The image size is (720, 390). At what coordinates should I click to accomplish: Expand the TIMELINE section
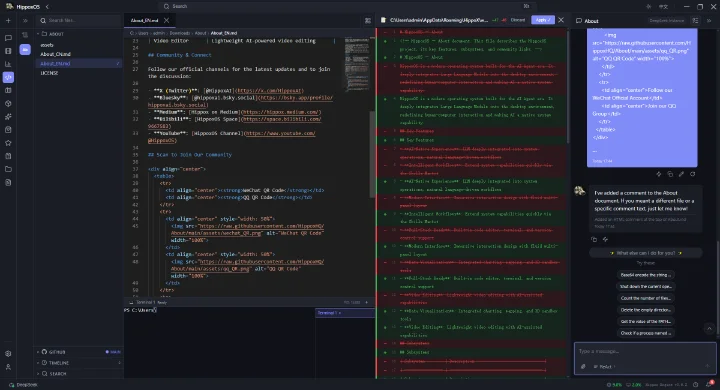tap(78, 363)
